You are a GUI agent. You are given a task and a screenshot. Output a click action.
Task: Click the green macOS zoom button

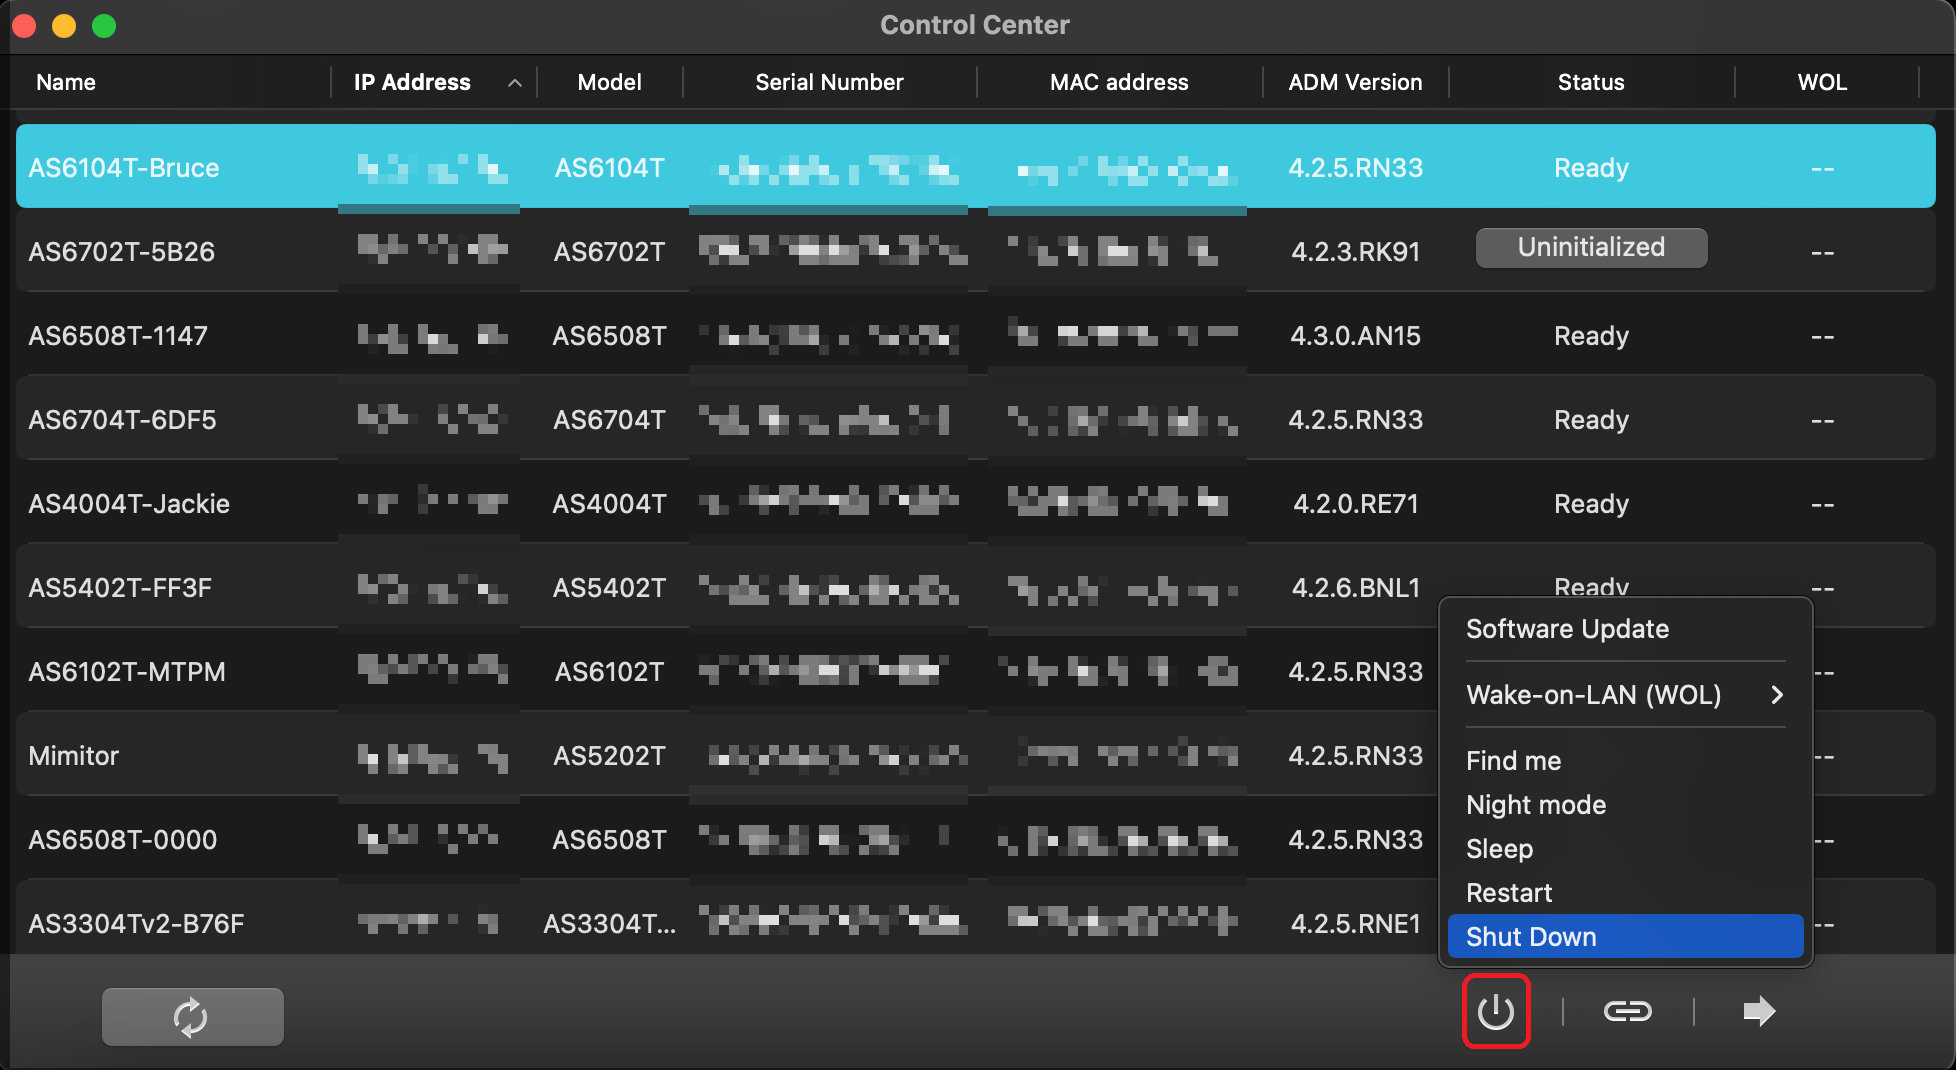pyautogui.click(x=104, y=26)
